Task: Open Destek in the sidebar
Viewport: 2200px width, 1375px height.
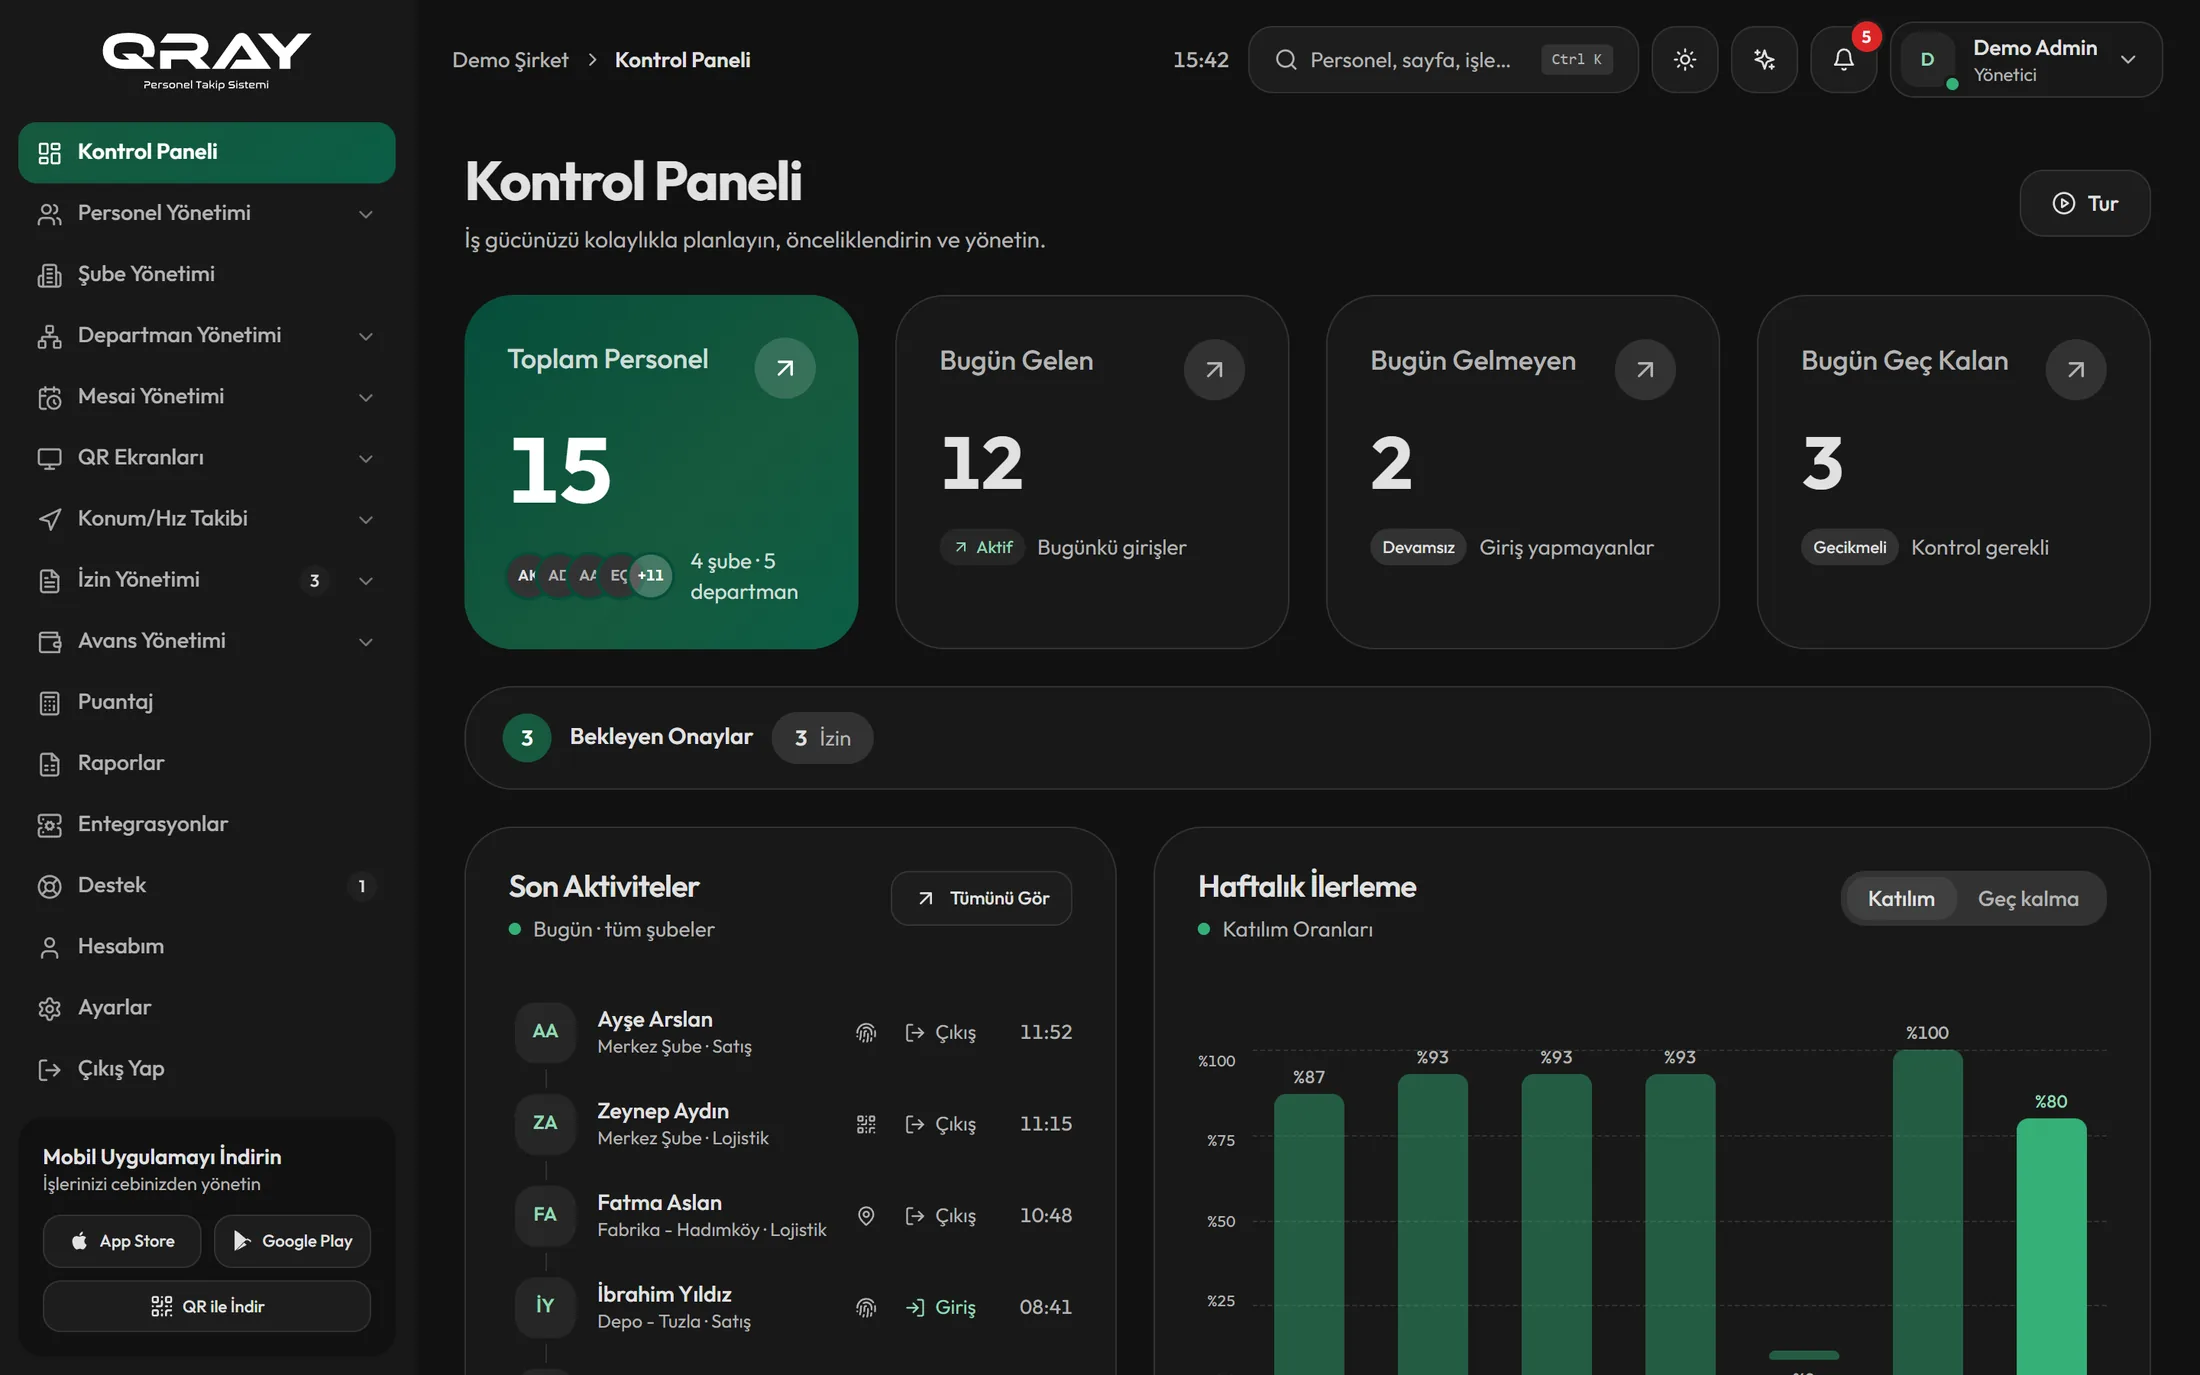Action: click(206, 885)
